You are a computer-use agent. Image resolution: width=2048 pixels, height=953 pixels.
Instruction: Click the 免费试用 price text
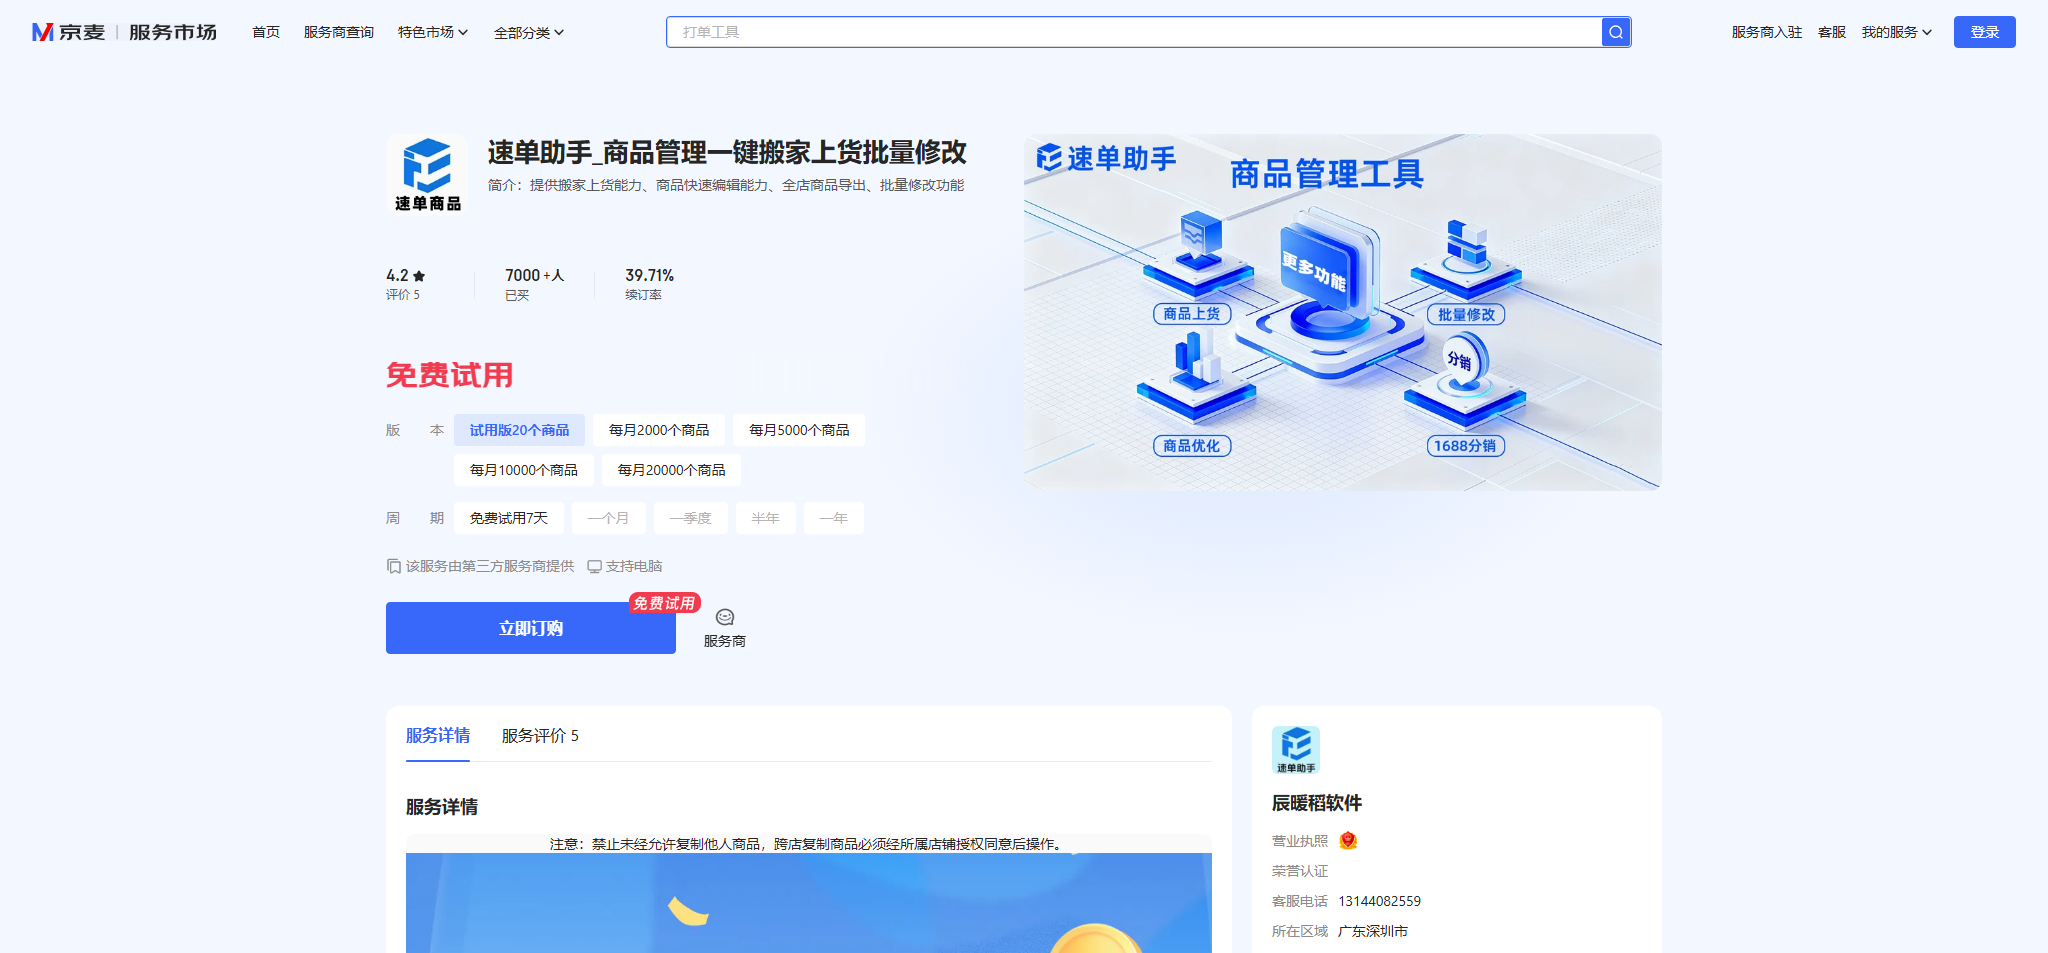[x=450, y=375]
